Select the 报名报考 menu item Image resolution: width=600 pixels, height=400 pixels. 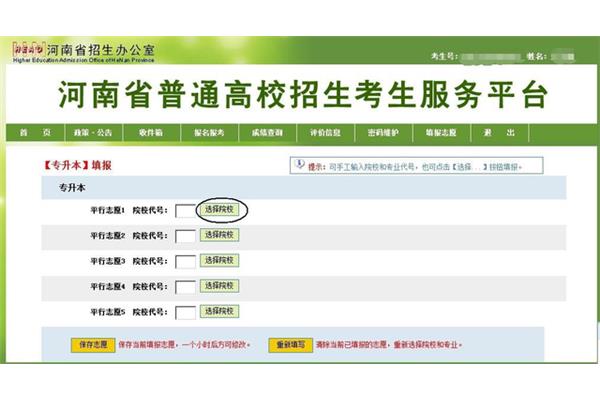(209, 132)
